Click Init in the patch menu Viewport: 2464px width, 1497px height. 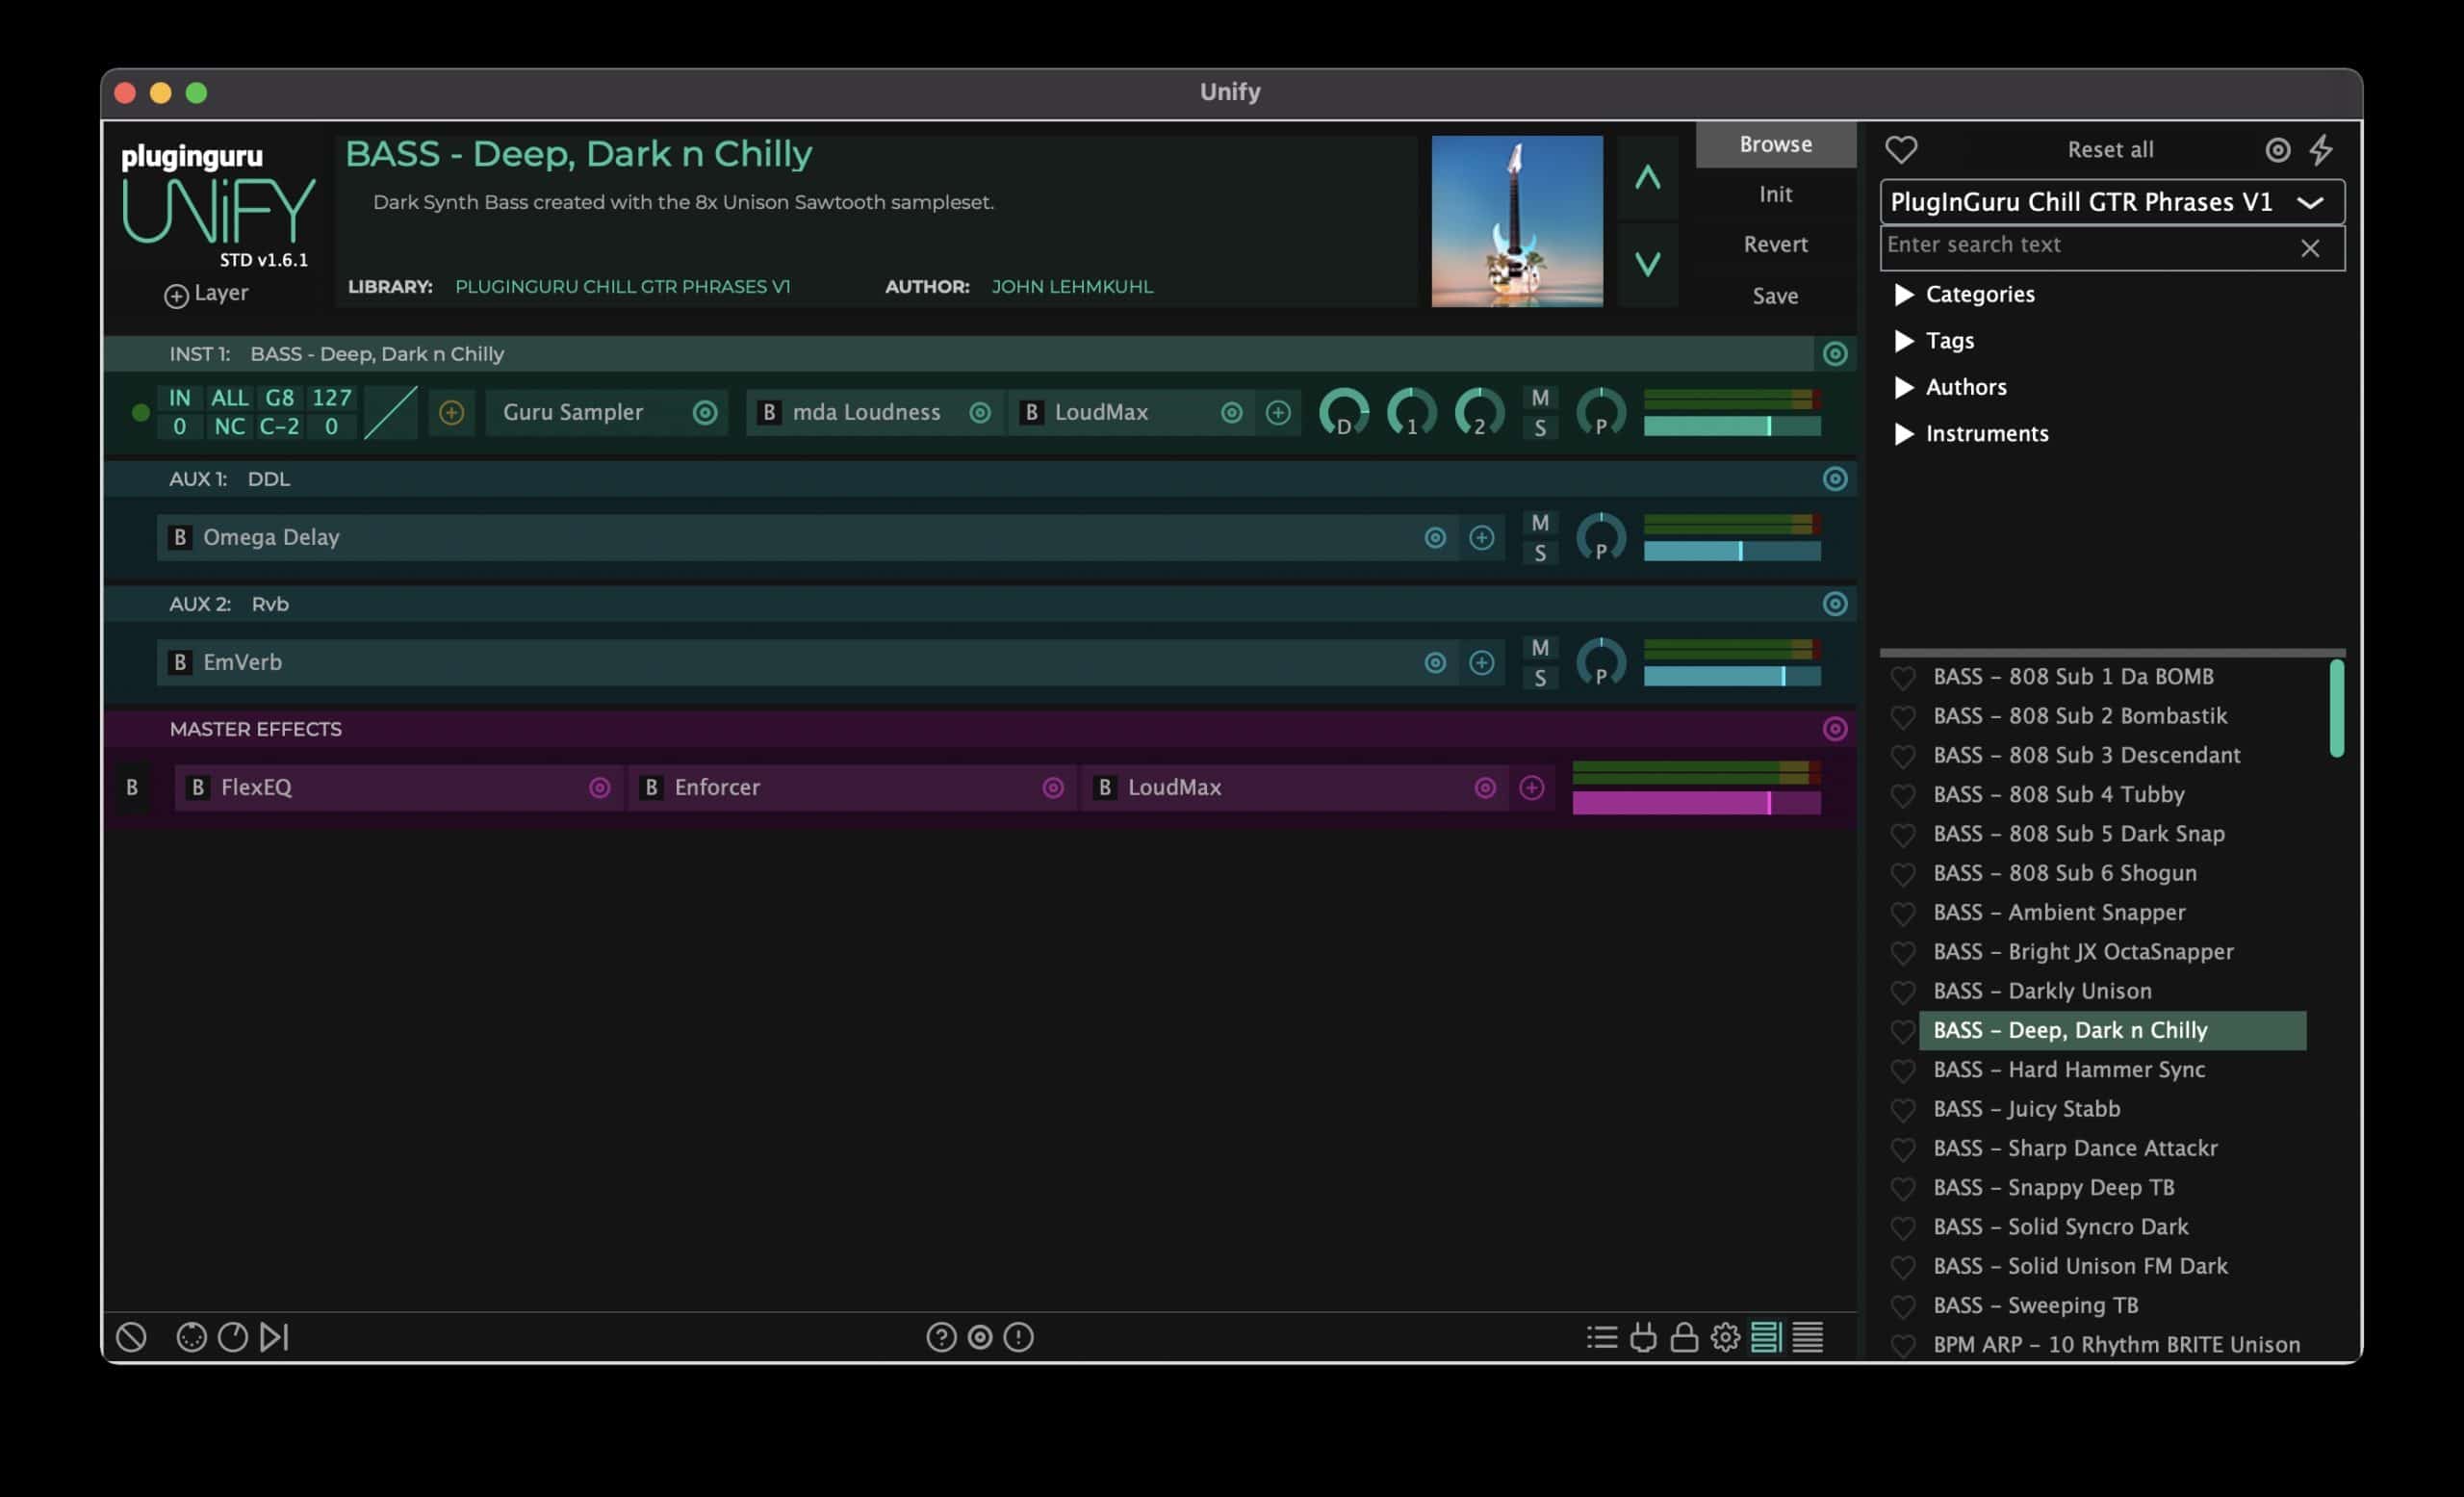click(1775, 195)
